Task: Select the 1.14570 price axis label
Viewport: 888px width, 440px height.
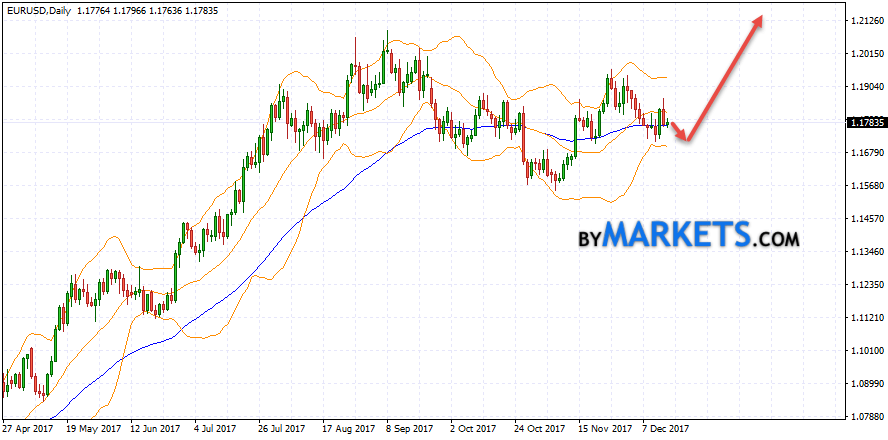Action: pos(860,219)
